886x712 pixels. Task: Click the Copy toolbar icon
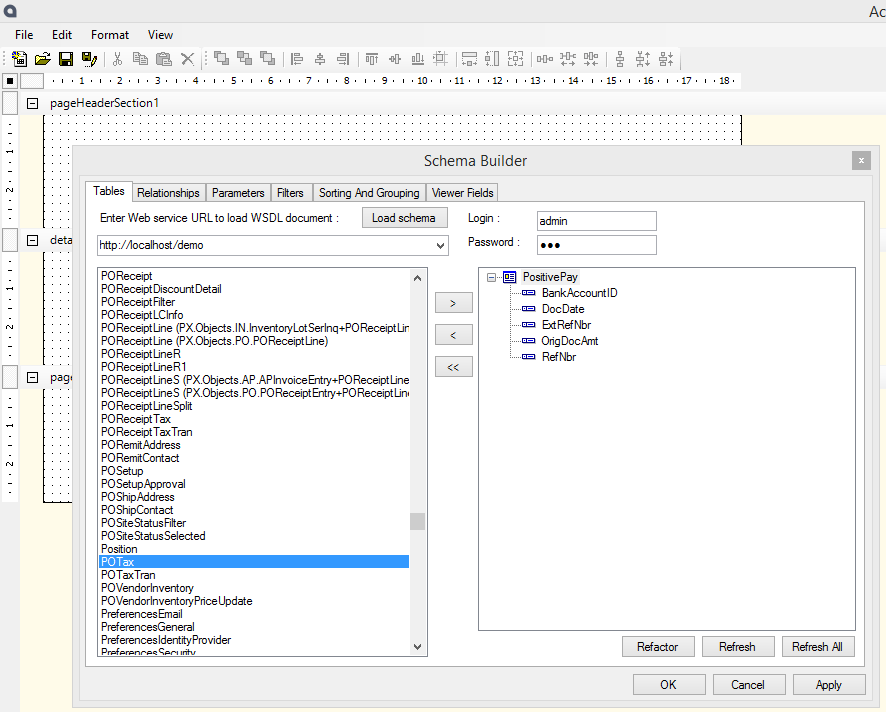pos(141,59)
